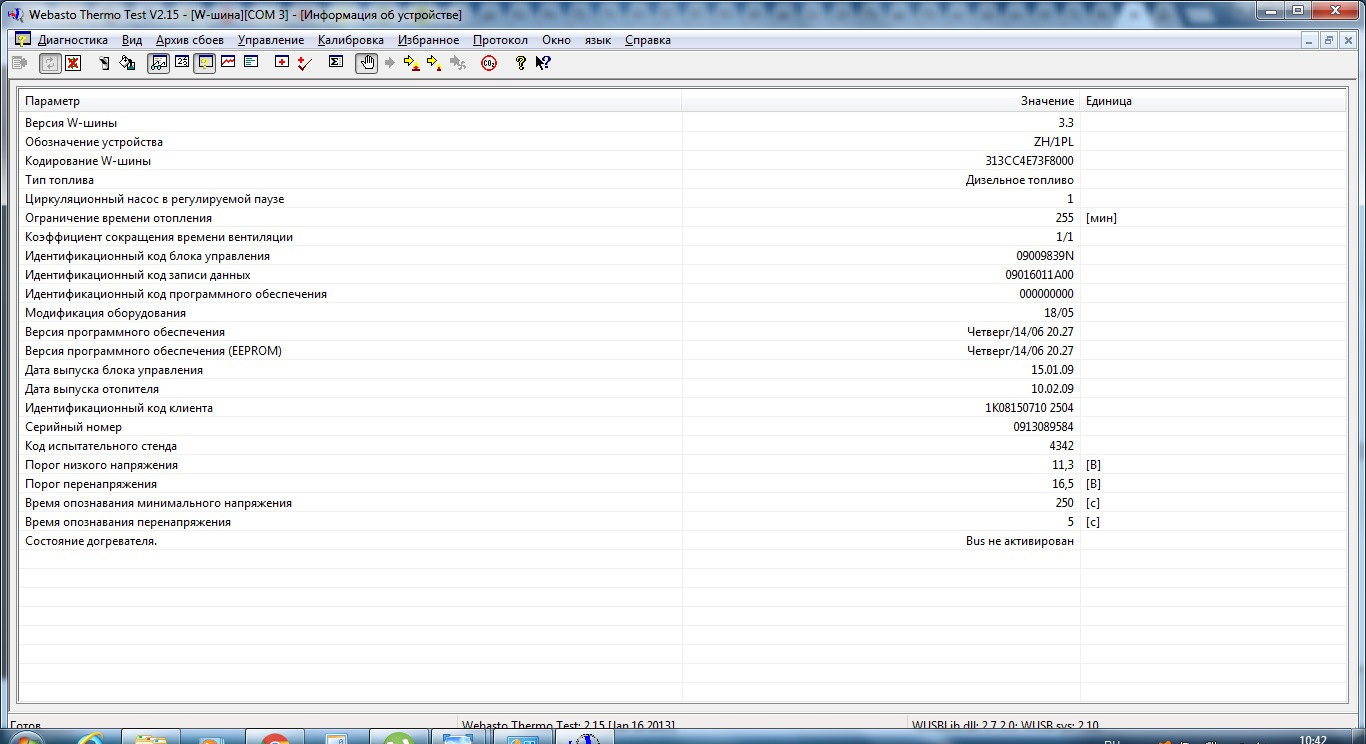The height and width of the screenshot is (744, 1366).
Task: Click the red X stop diagnosis icon
Action: coord(73,63)
